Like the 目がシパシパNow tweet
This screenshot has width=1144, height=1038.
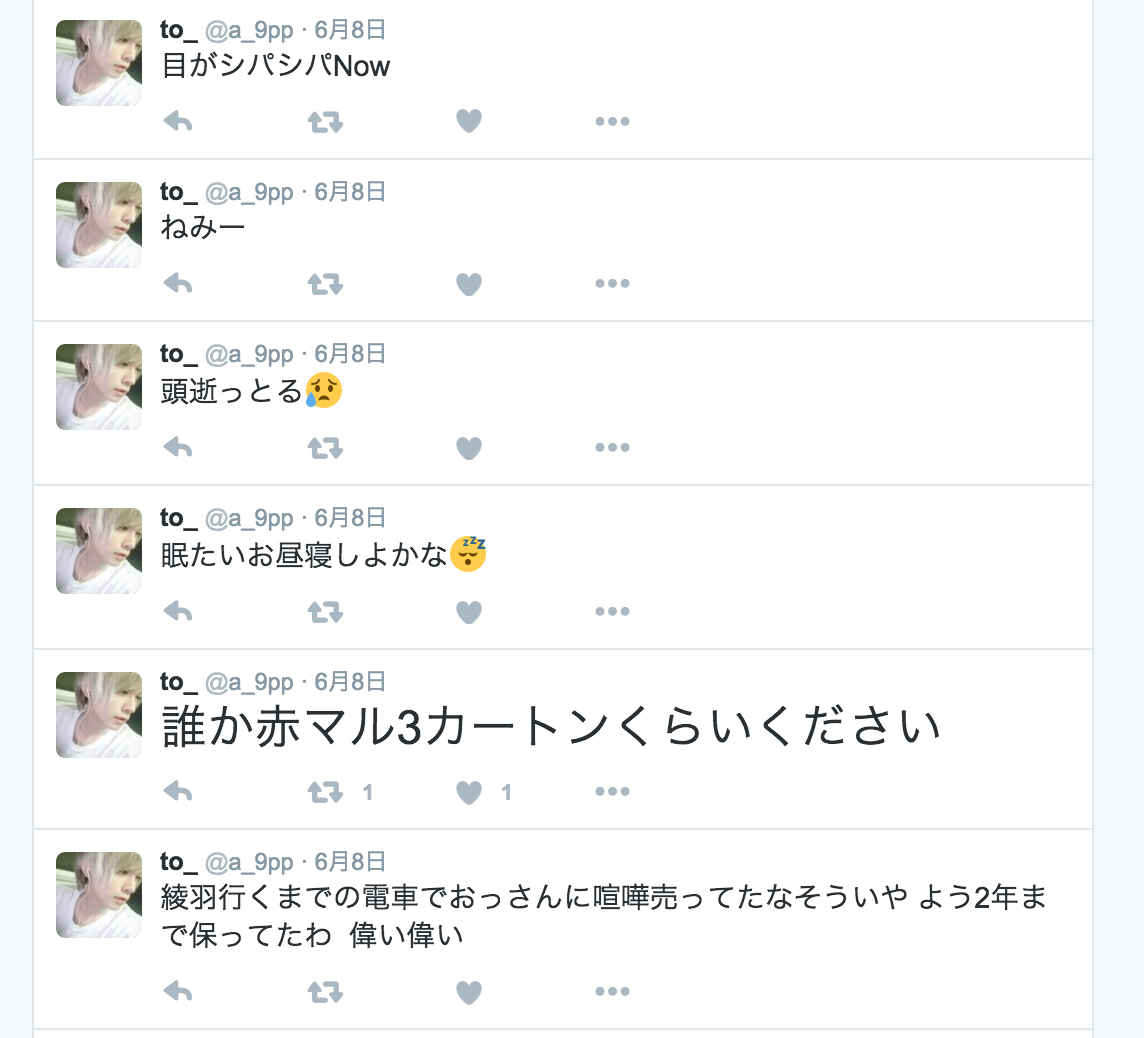point(469,121)
